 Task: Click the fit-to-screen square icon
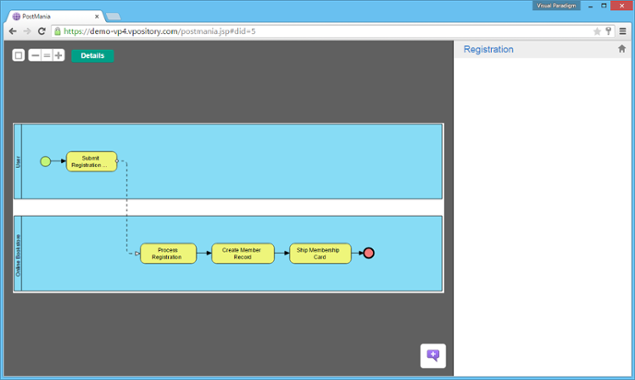19,56
